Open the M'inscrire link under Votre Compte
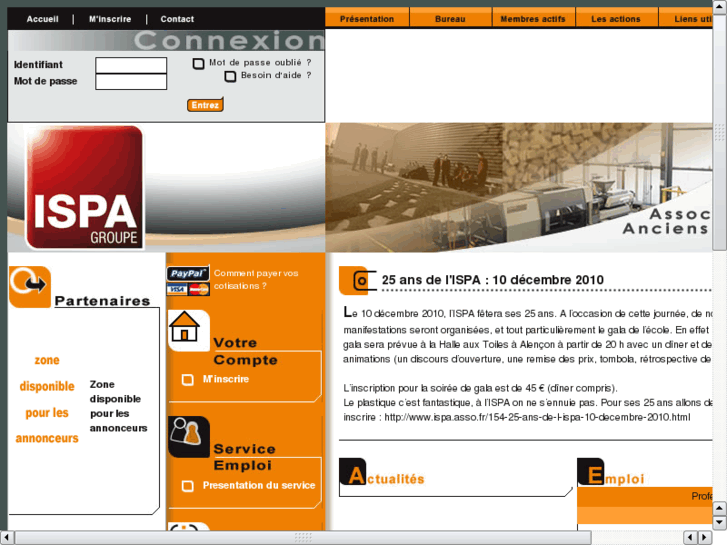This screenshot has width=727, height=545. tap(226, 379)
